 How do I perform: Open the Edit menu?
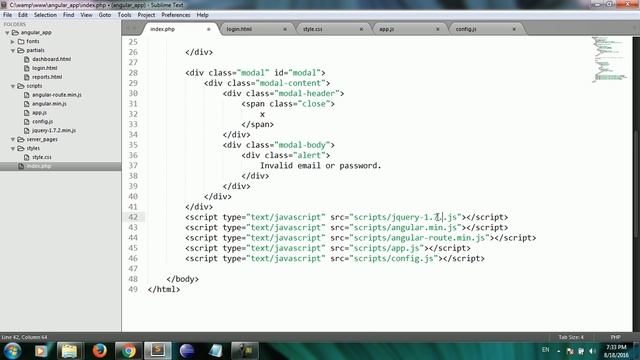23,15
